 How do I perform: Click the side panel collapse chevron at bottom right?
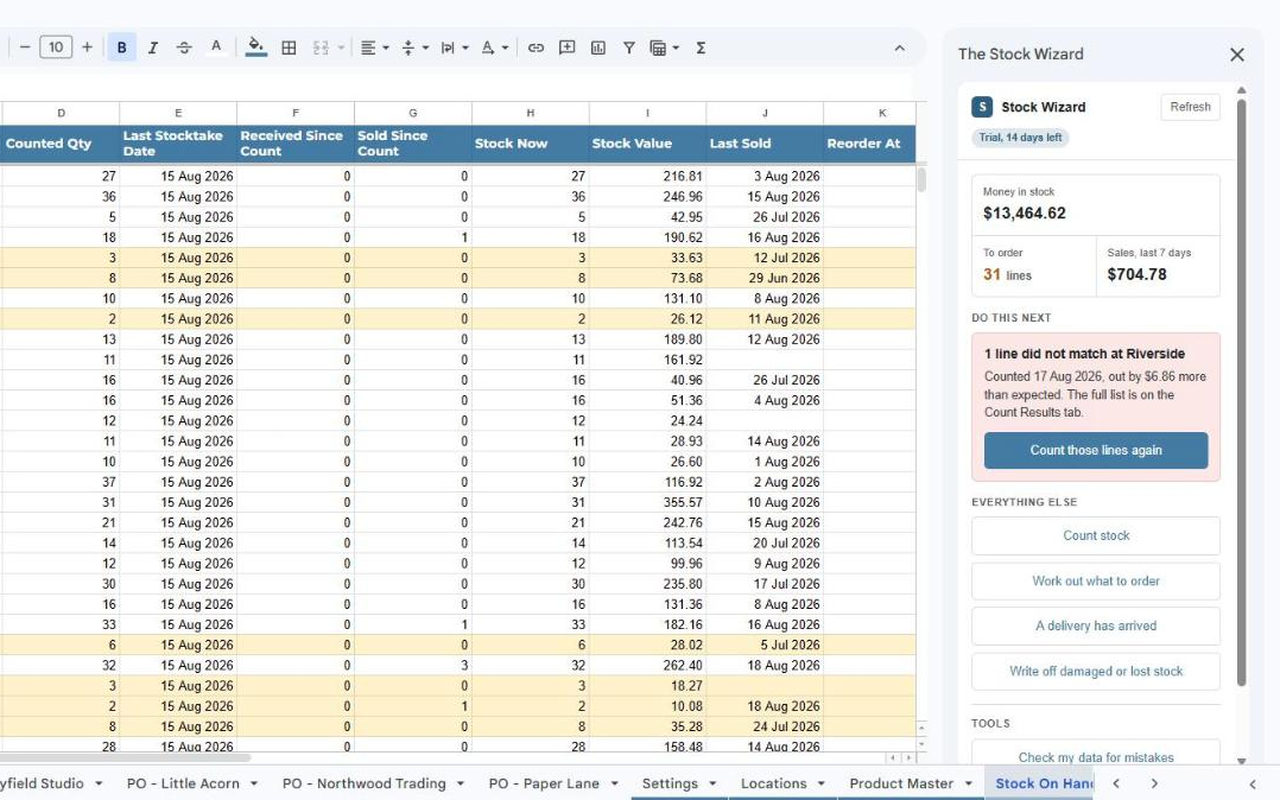click(1252, 784)
